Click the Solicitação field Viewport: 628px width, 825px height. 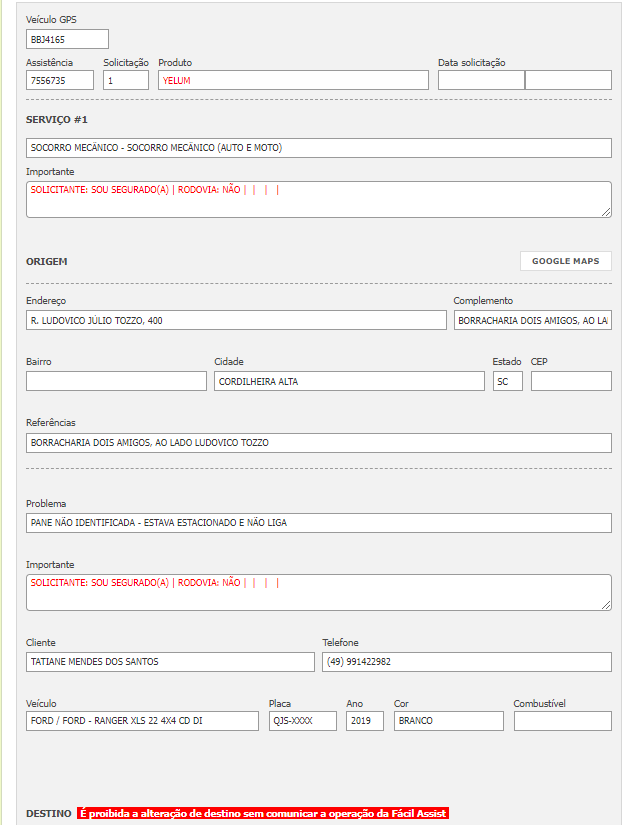[126, 80]
